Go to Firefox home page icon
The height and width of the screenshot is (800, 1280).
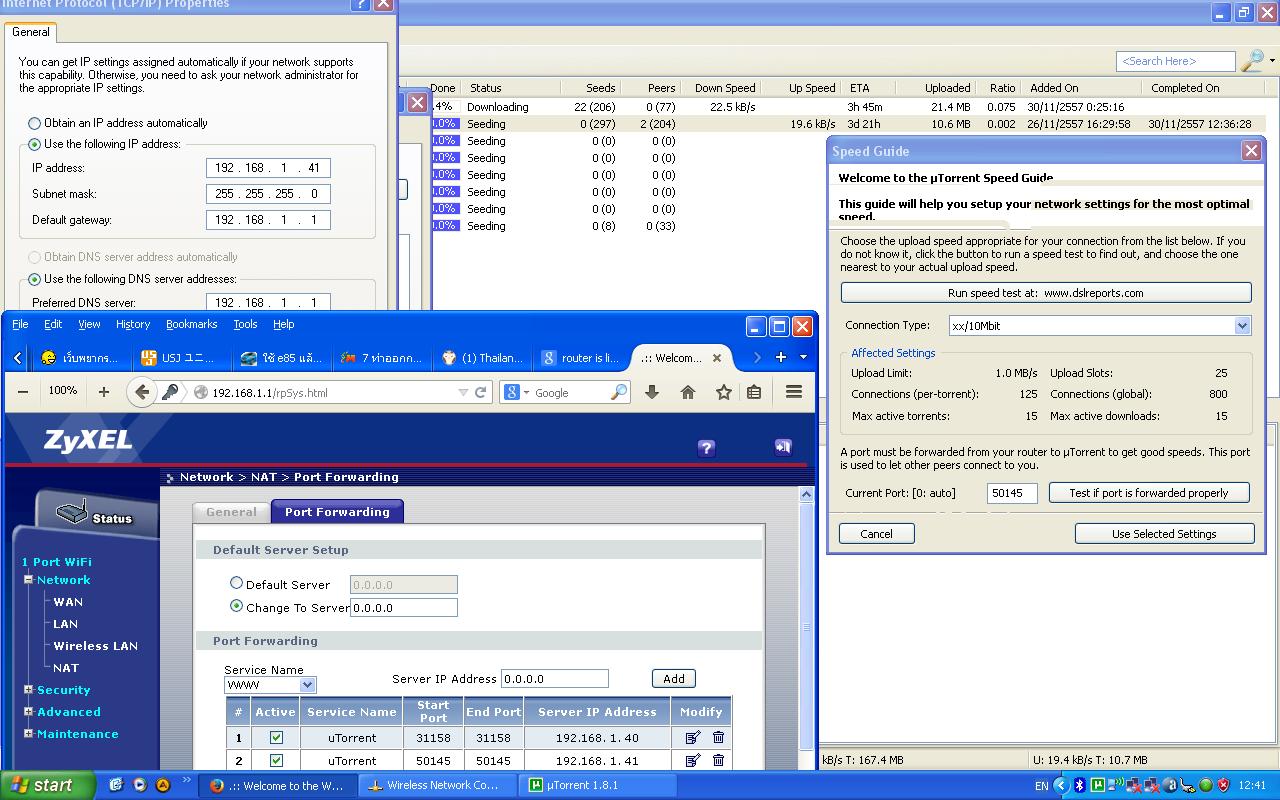click(688, 392)
